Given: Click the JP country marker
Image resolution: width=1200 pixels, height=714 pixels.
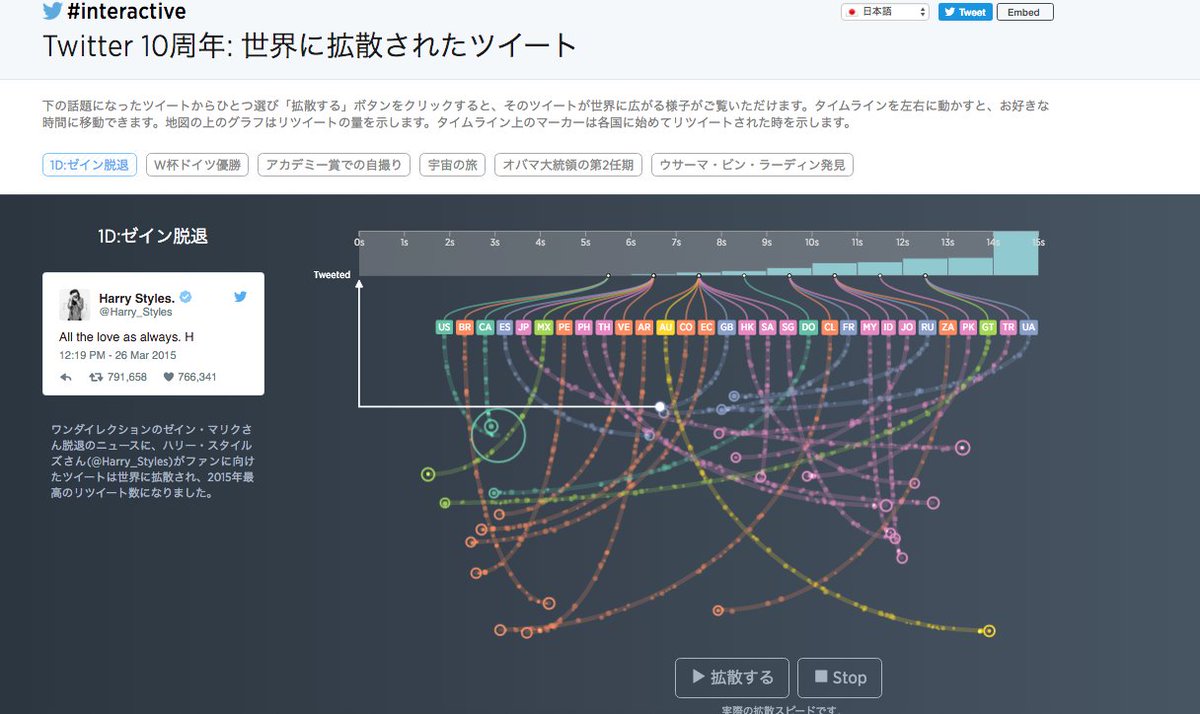Looking at the screenshot, I should tap(524, 327).
